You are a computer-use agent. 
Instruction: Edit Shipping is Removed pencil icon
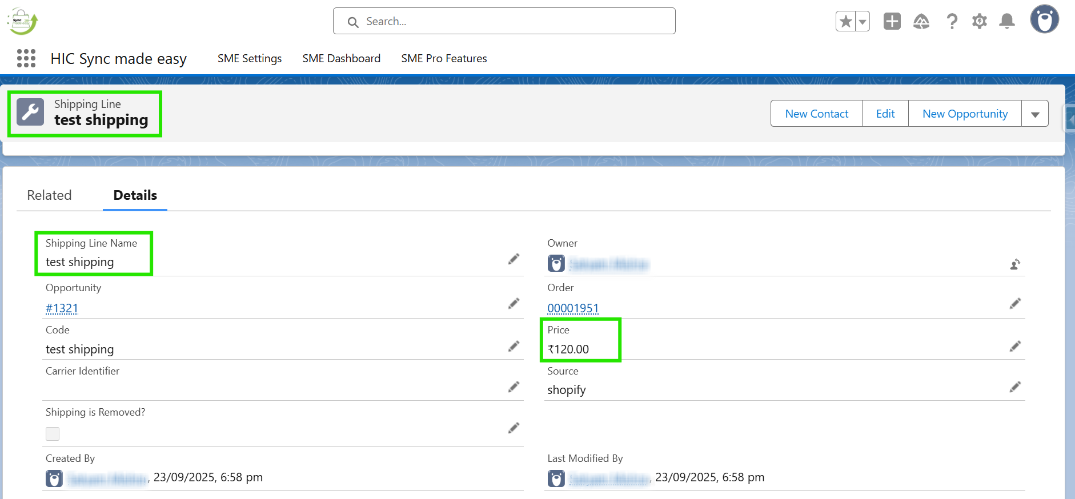point(514,428)
